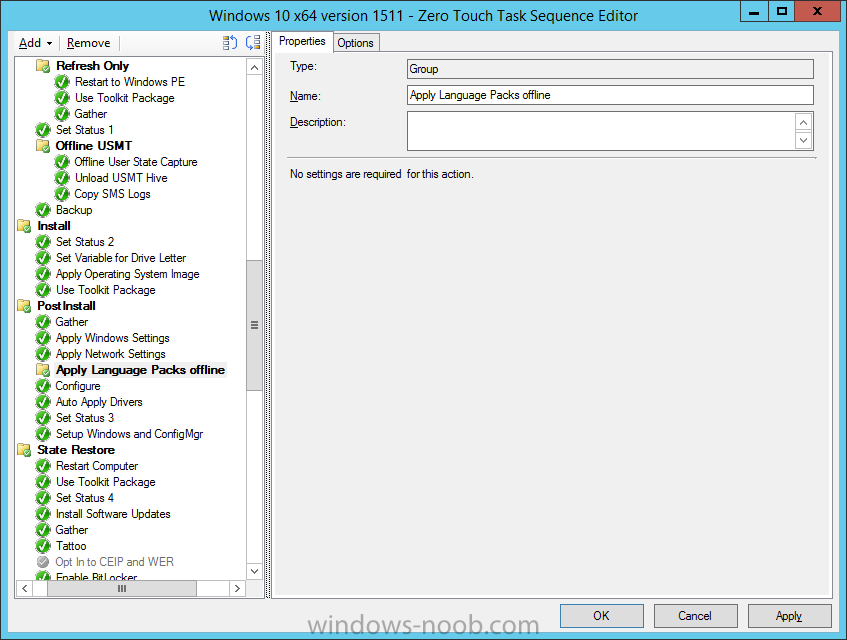This screenshot has width=847, height=640.
Task: Click the PostInstall group folder icon
Action: (x=24, y=306)
